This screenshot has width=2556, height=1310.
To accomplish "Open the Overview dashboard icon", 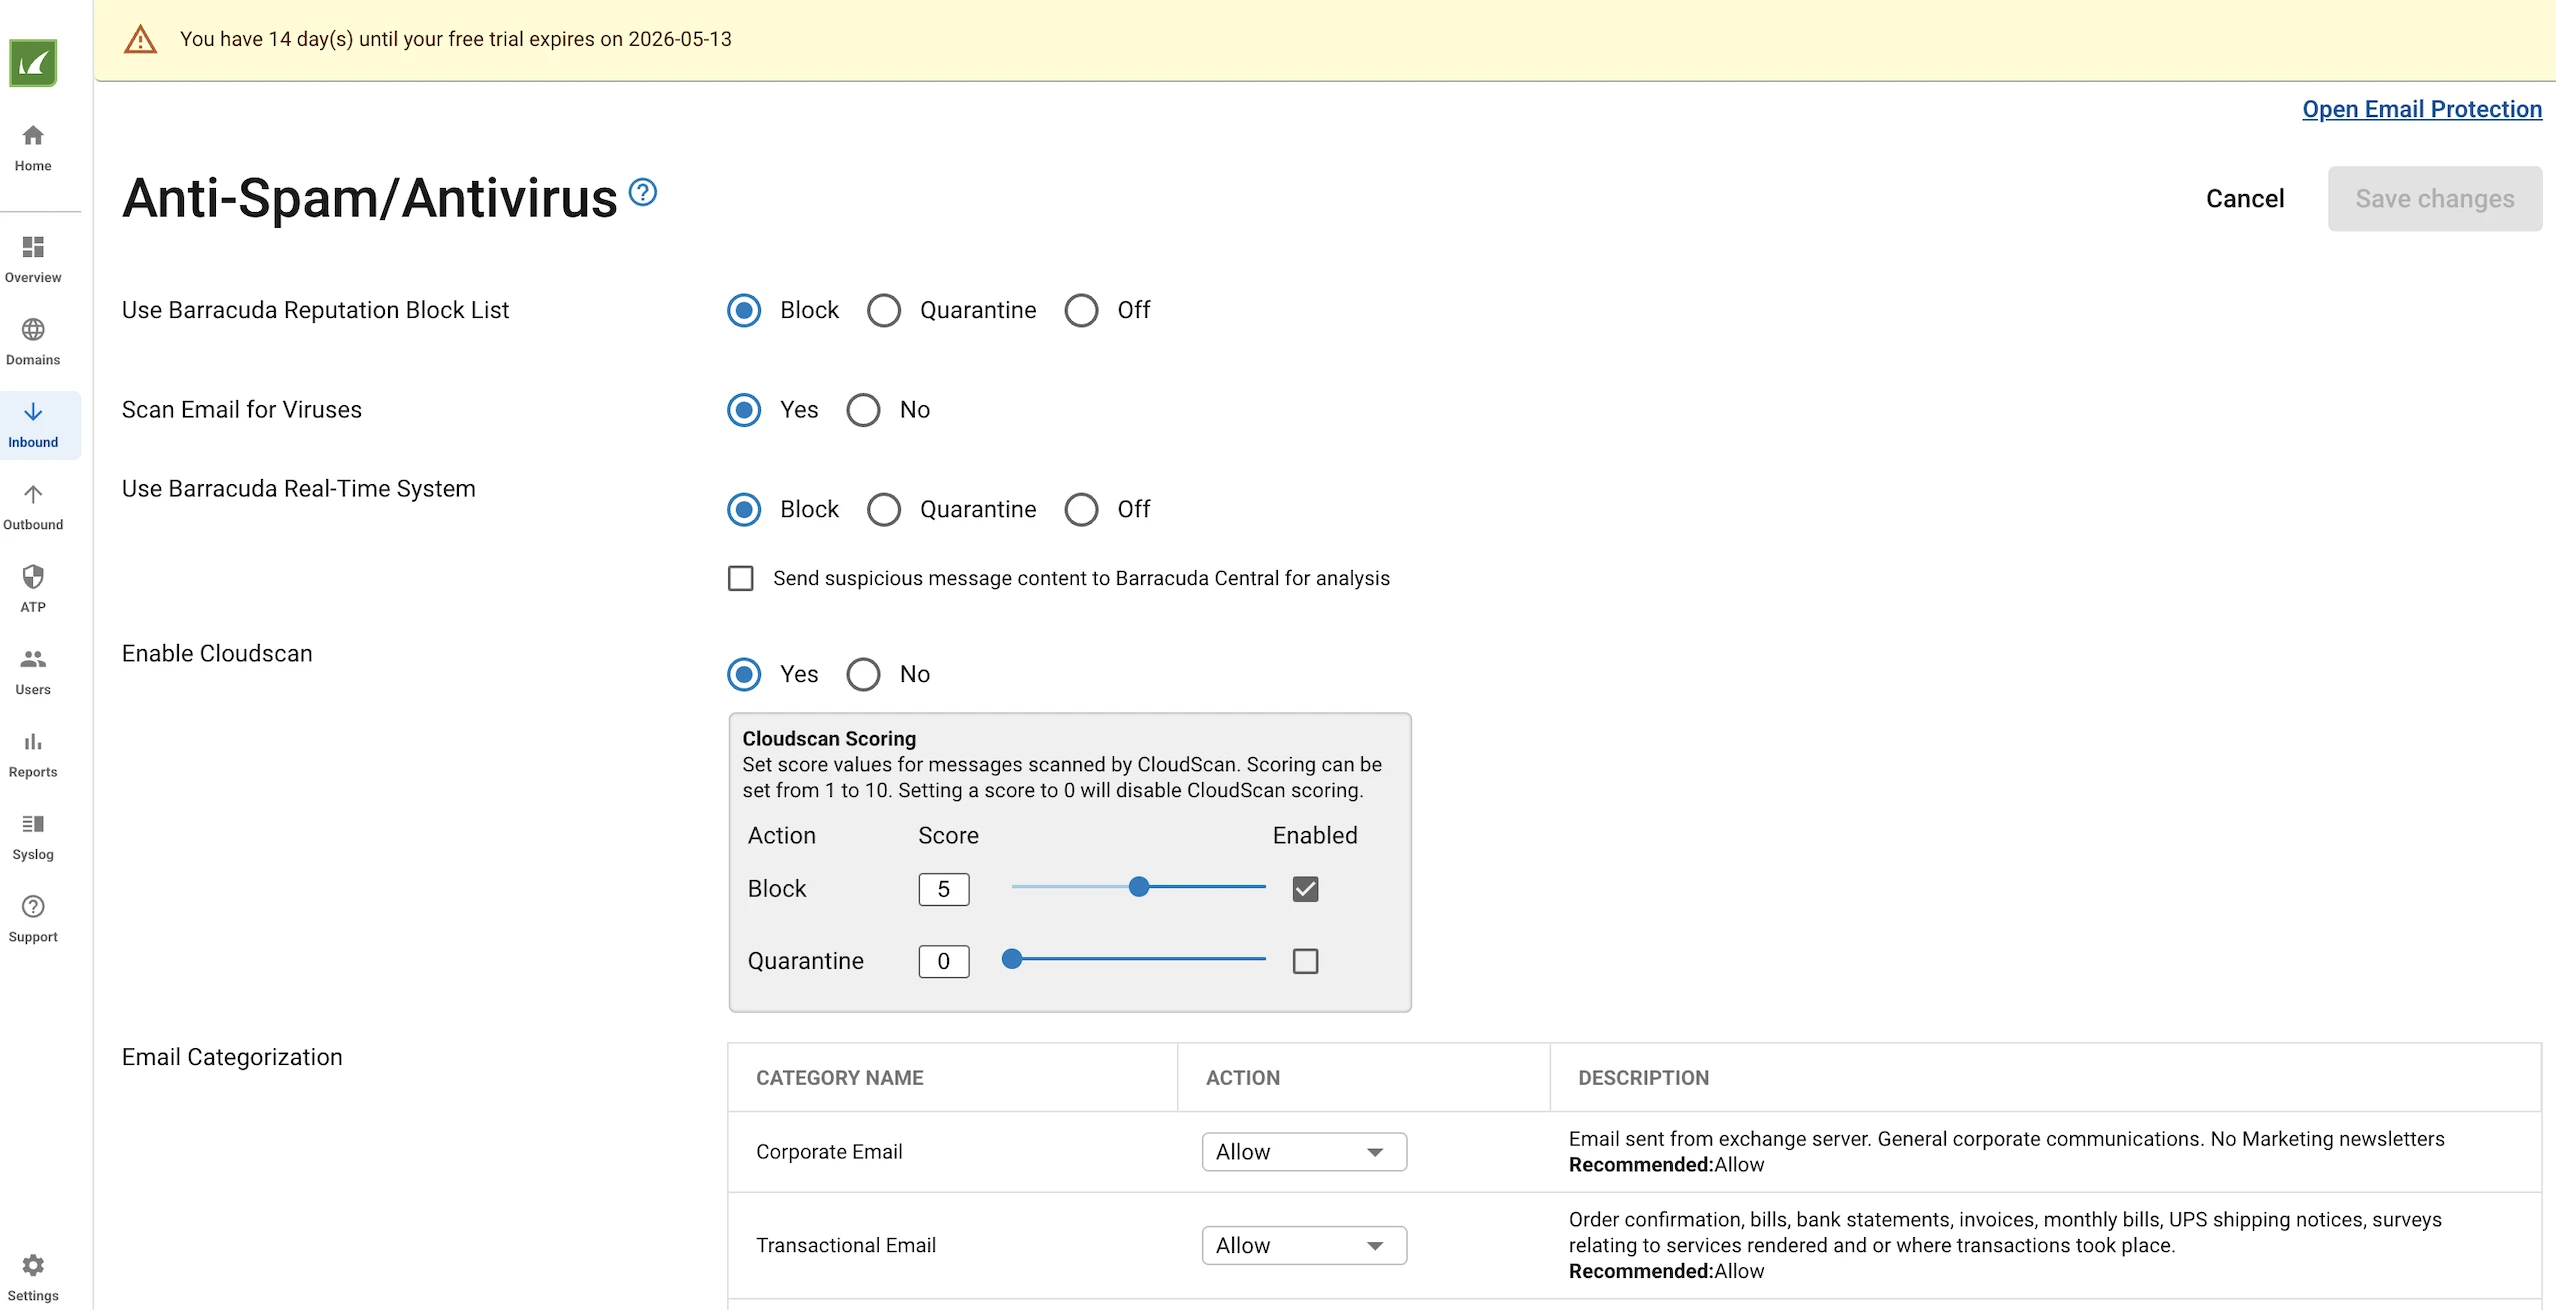I will pos(33,247).
